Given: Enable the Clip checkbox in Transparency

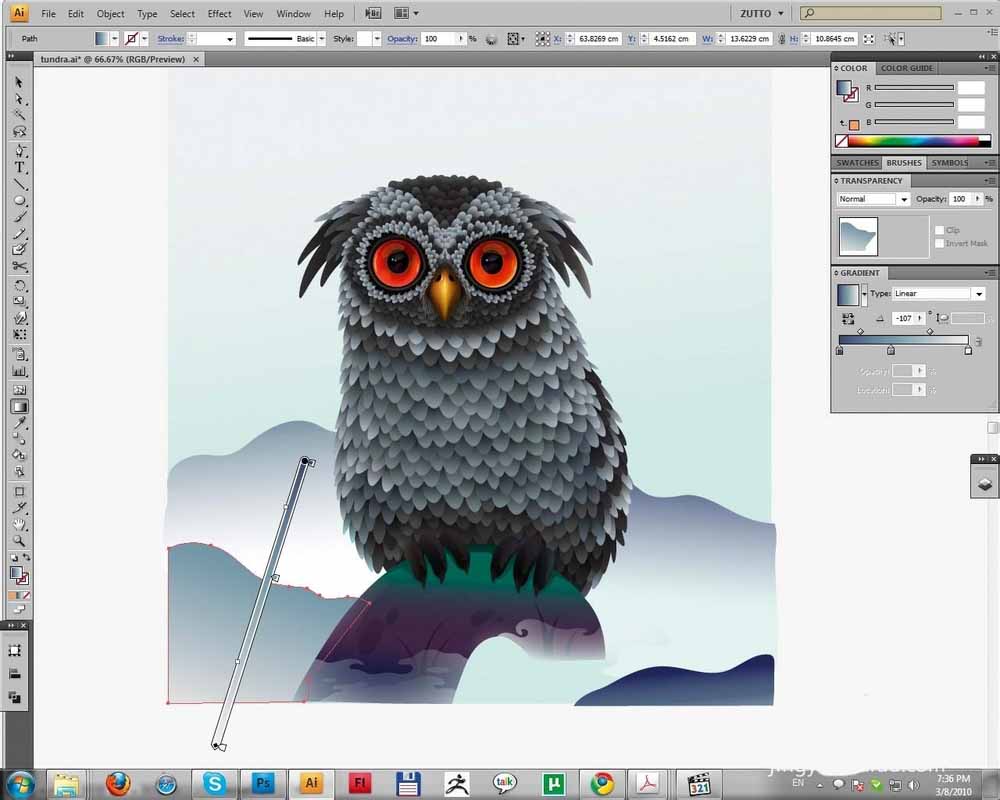Looking at the screenshot, I should coord(939,230).
